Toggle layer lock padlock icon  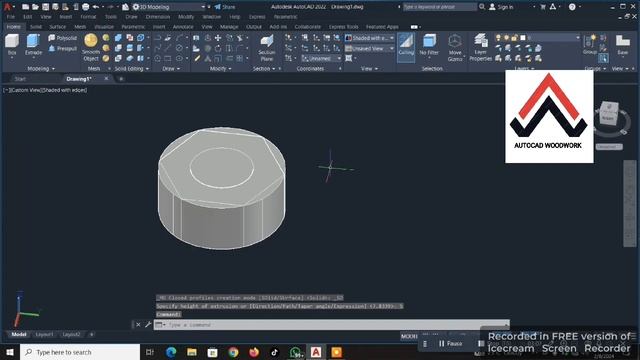514,38
